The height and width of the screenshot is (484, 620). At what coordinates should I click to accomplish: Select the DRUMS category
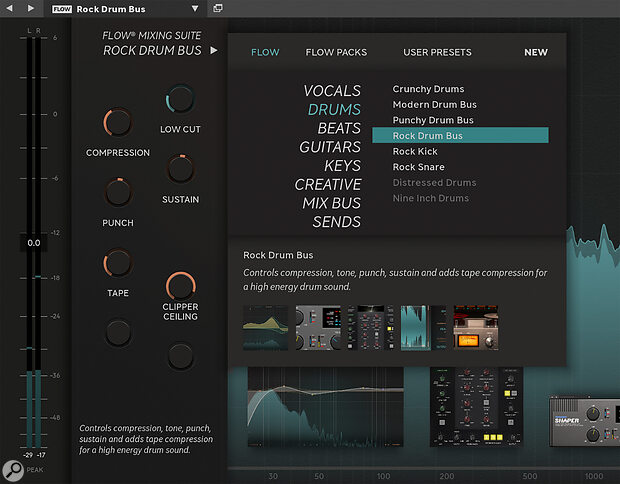[x=335, y=110]
